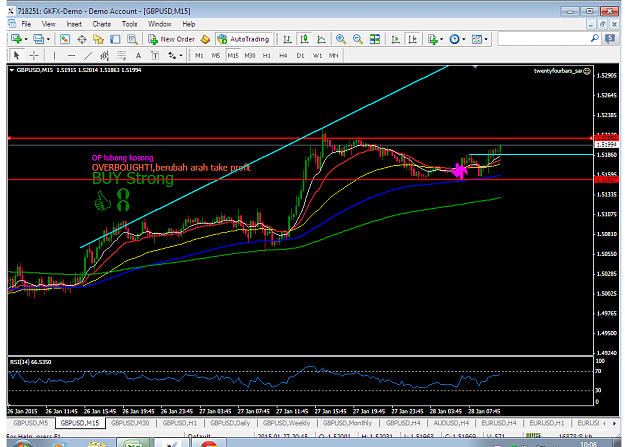This screenshot has width=625, height=447.
Task: Click in the toolbar search field
Action: pyautogui.click(x=544, y=39)
